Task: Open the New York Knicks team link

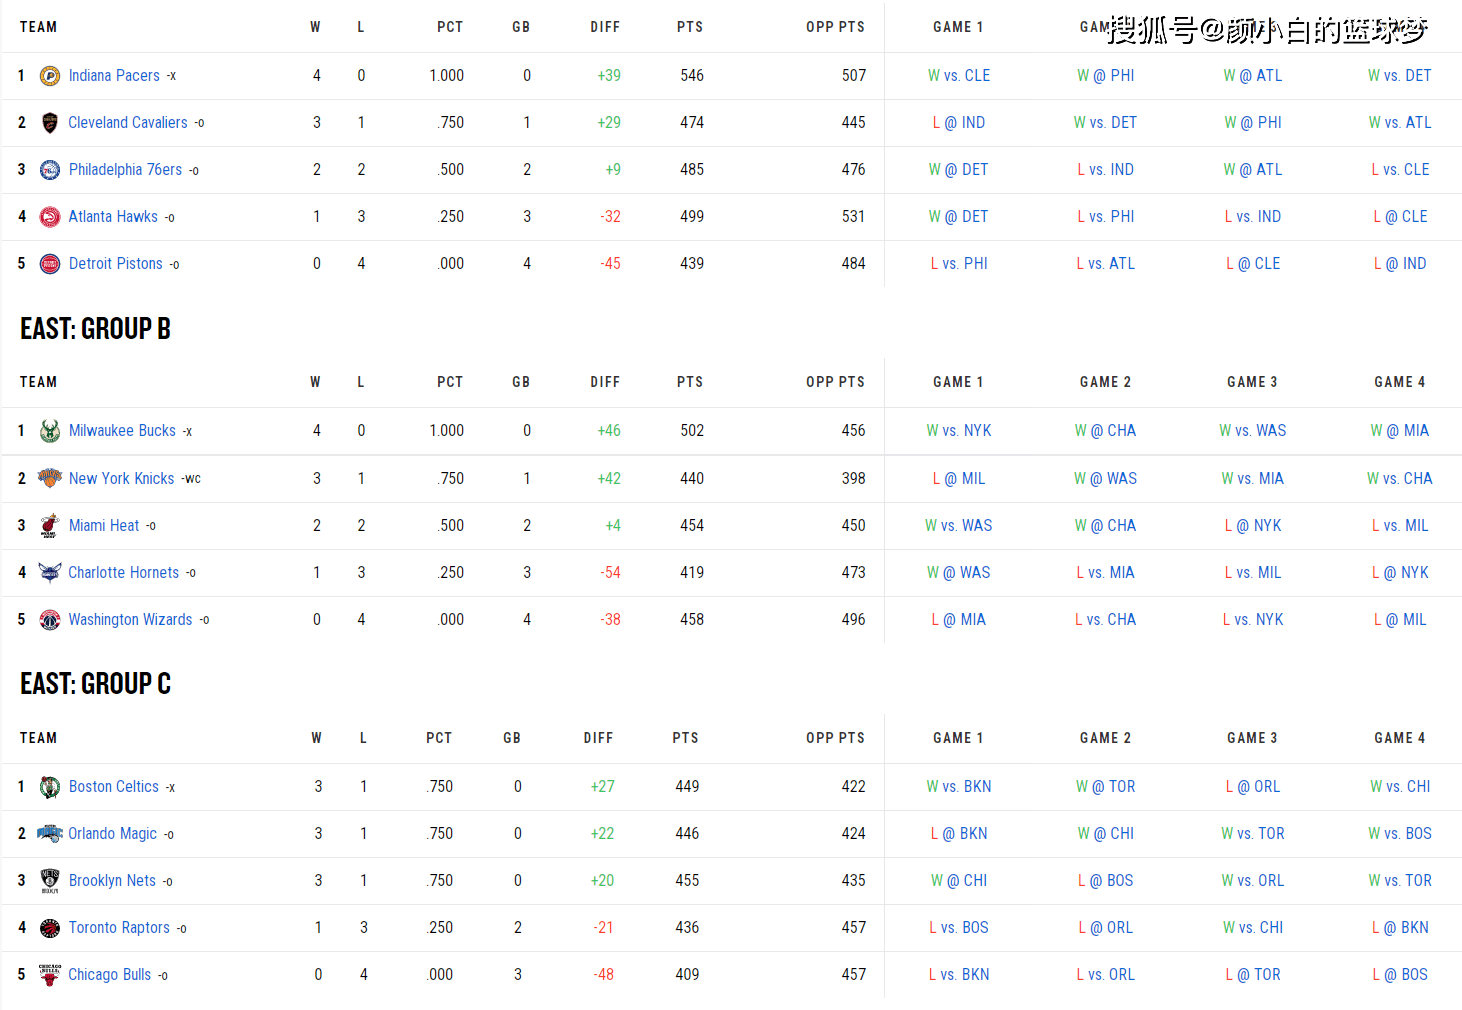Action: click(x=122, y=479)
